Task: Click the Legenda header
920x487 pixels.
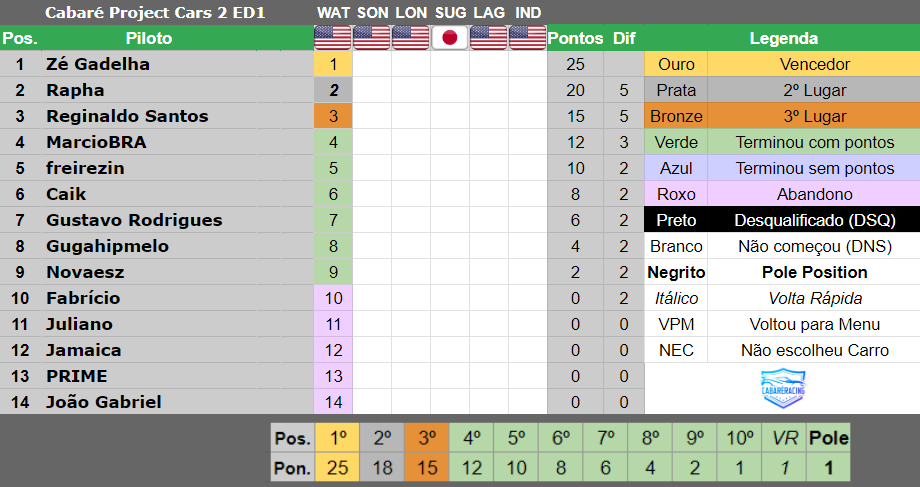Action: pos(783,38)
